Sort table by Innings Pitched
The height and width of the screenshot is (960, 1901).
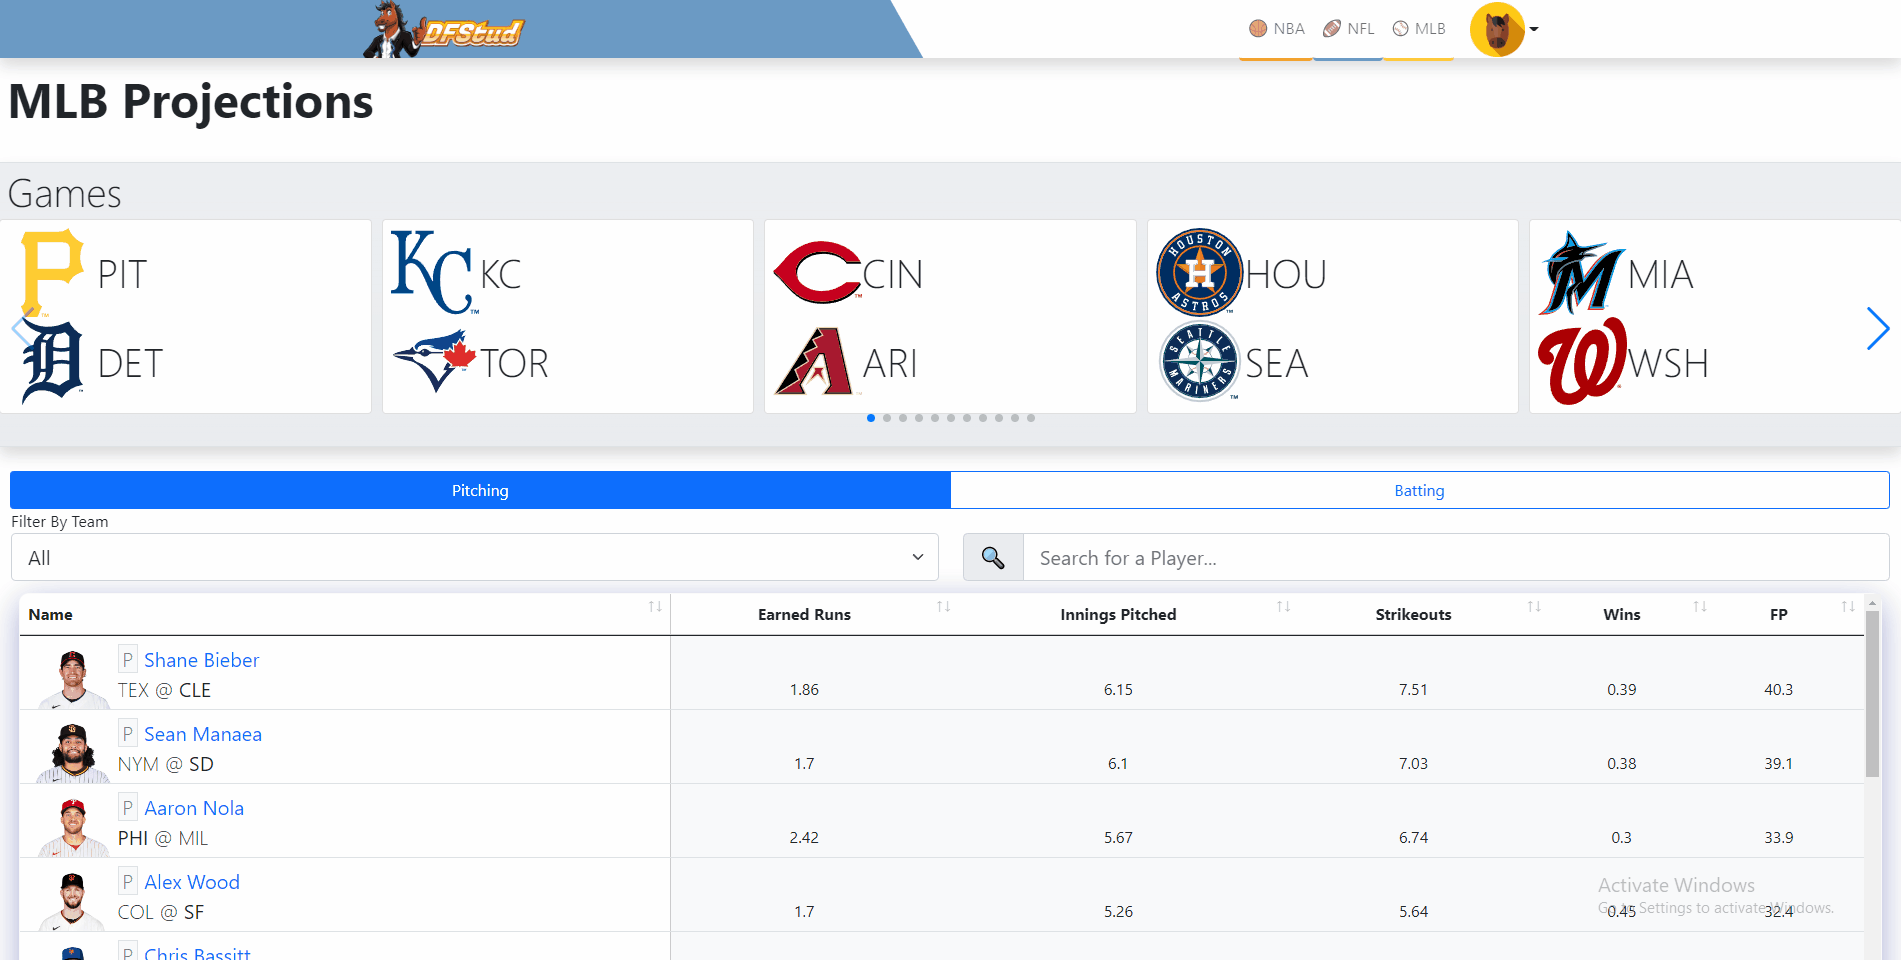pyautogui.click(x=1118, y=614)
